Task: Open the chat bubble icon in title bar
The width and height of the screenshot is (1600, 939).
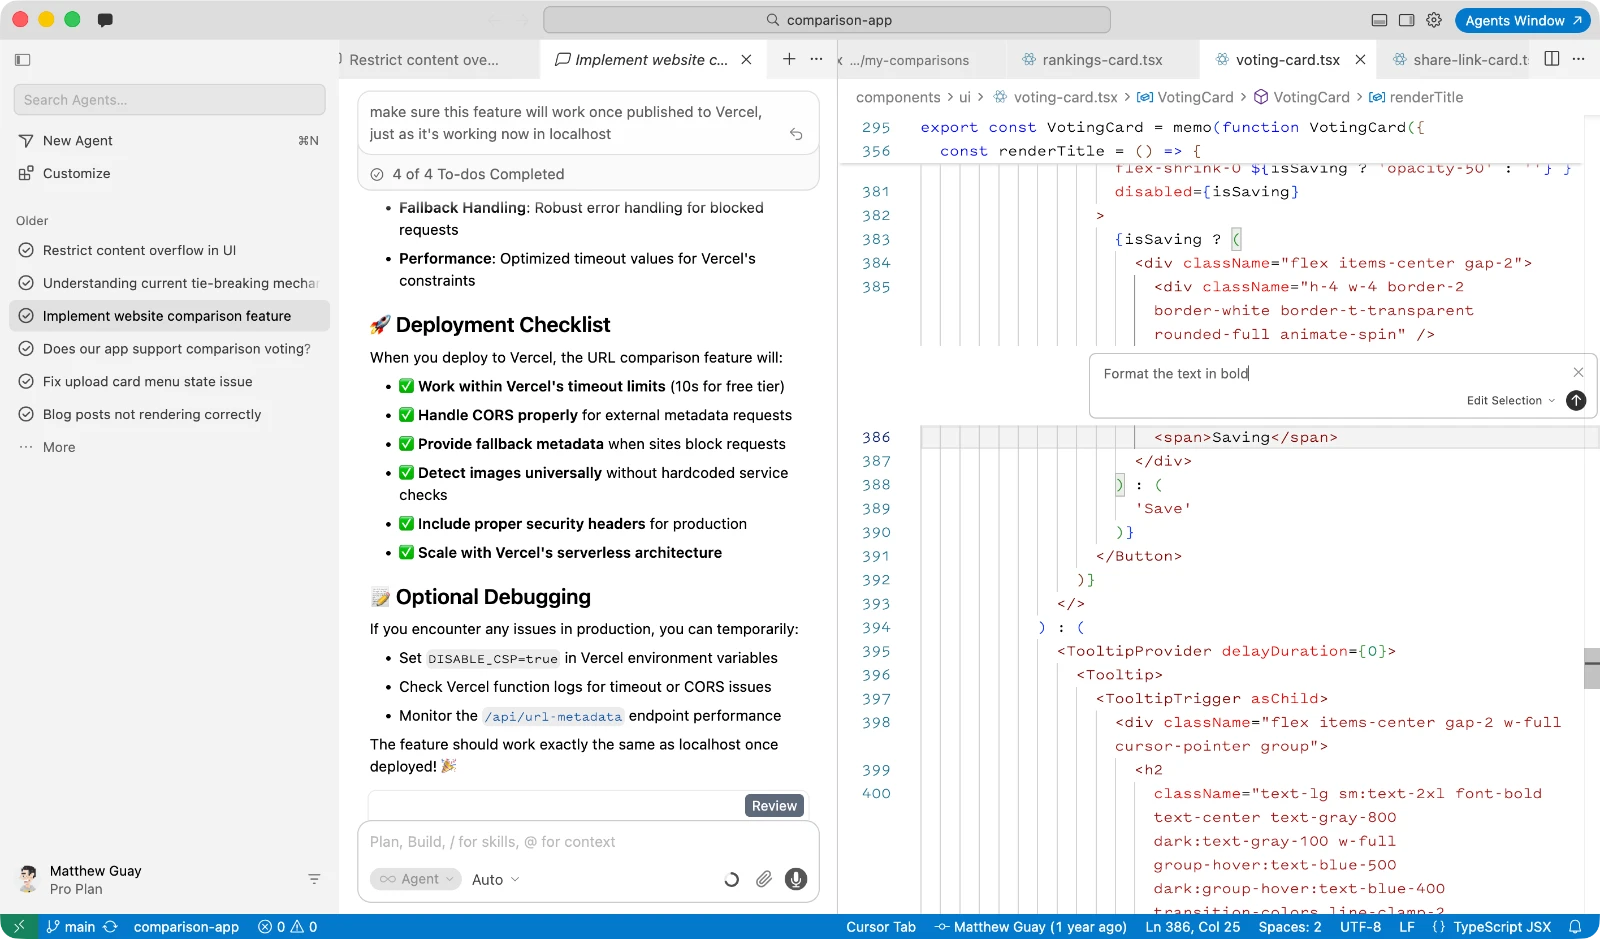Action: (105, 20)
